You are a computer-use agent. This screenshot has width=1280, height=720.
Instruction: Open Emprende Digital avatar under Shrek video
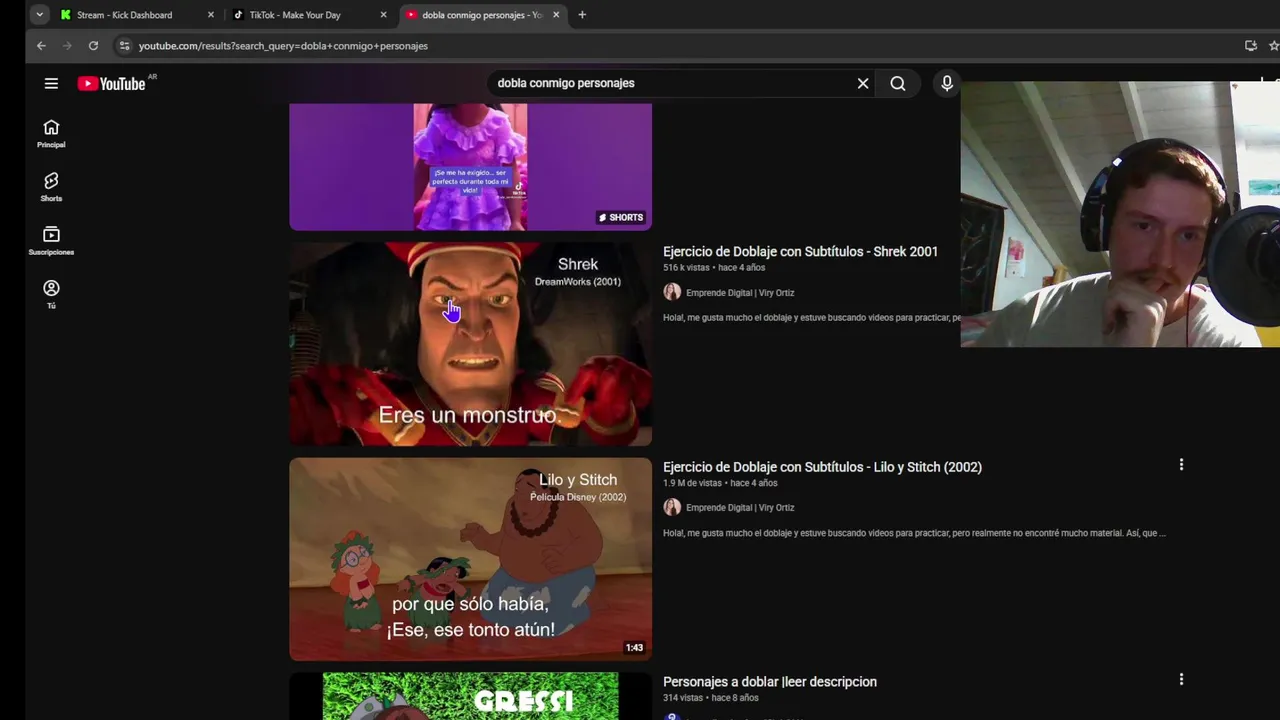pyautogui.click(x=672, y=292)
